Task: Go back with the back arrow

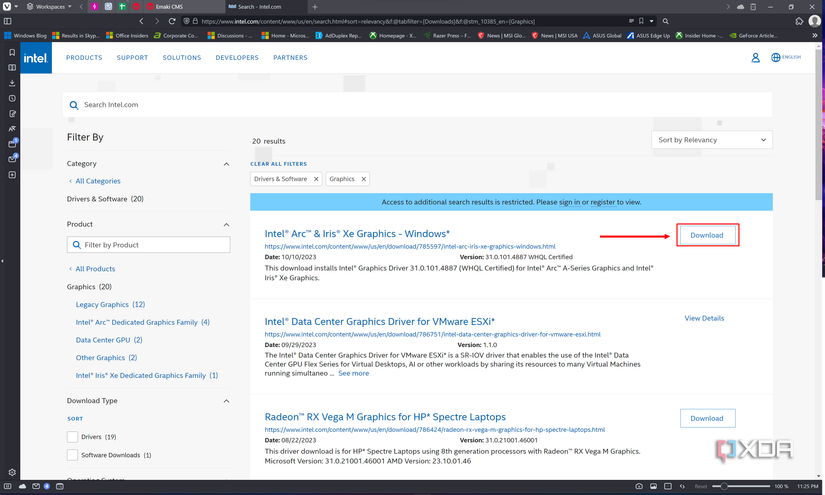Action: [x=141, y=21]
